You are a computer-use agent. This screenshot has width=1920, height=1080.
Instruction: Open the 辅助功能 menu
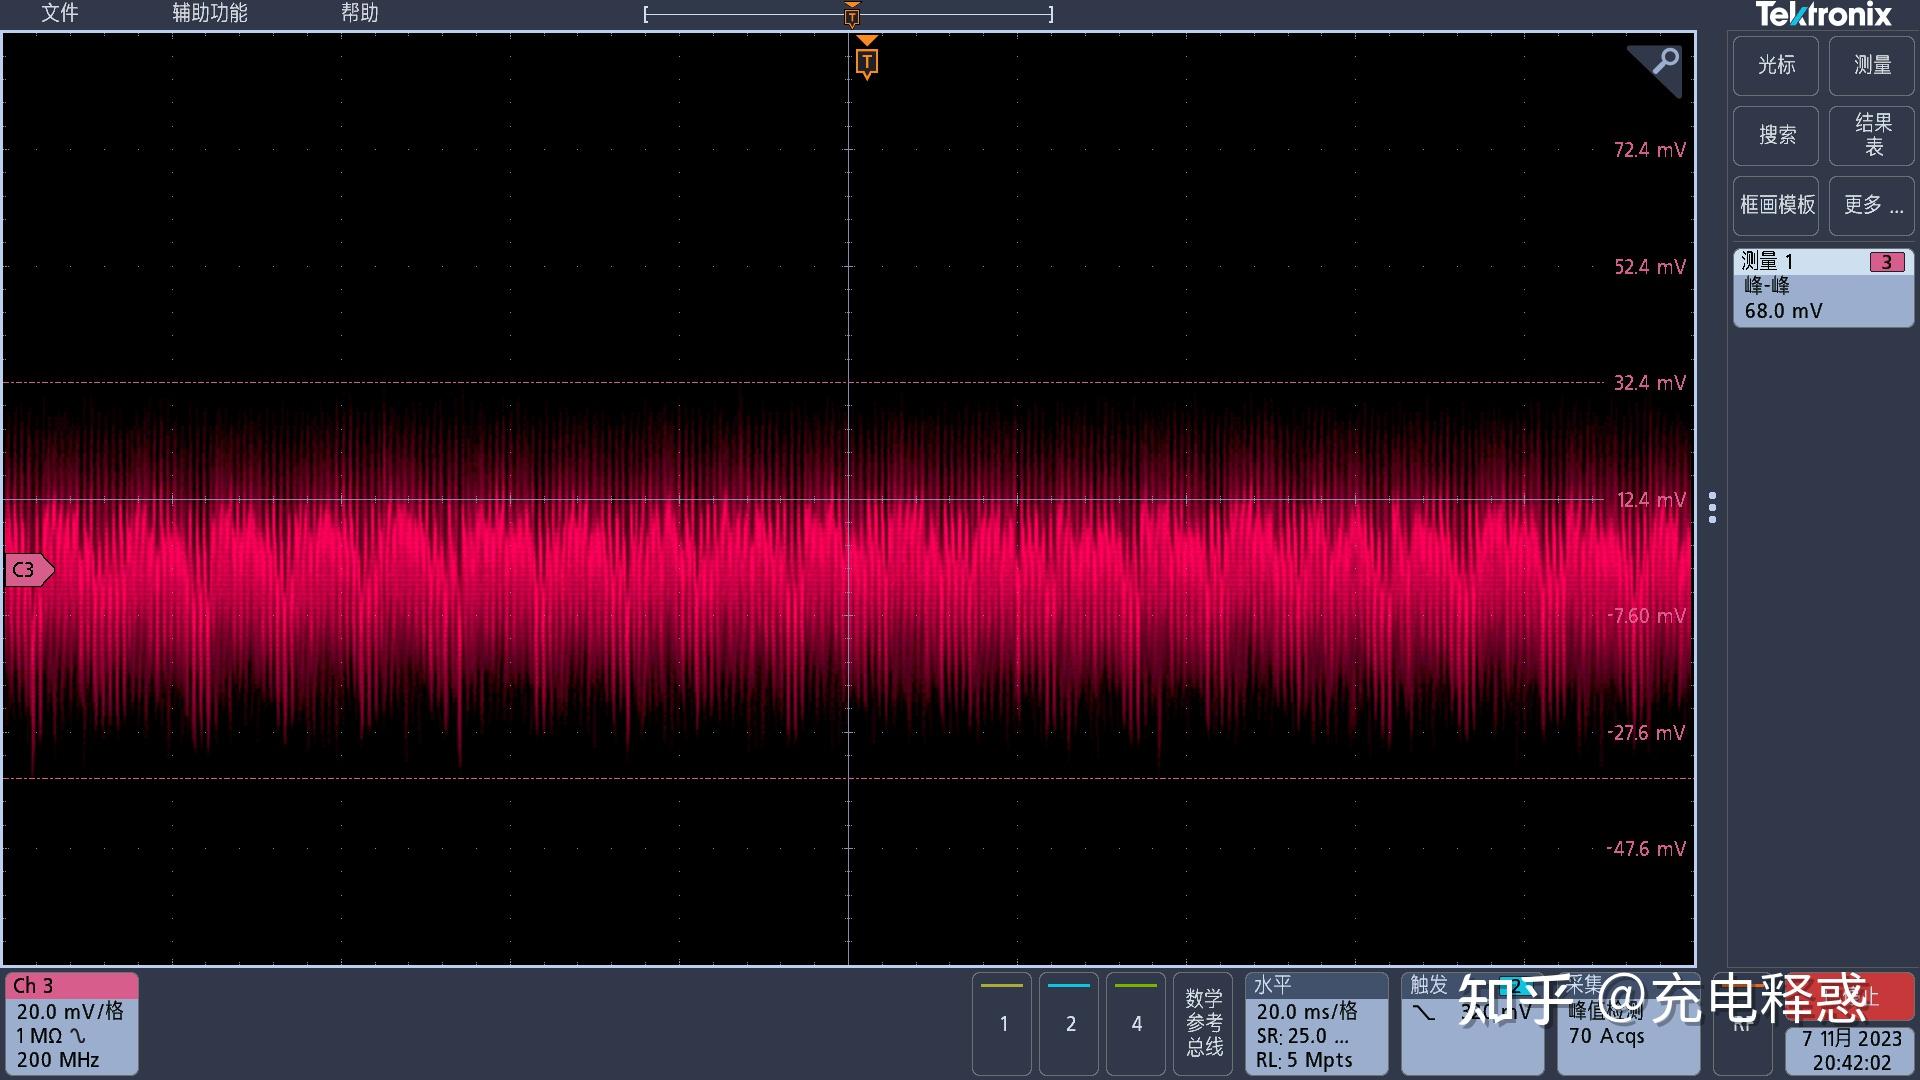pyautogui.click(x=209, y=13)
